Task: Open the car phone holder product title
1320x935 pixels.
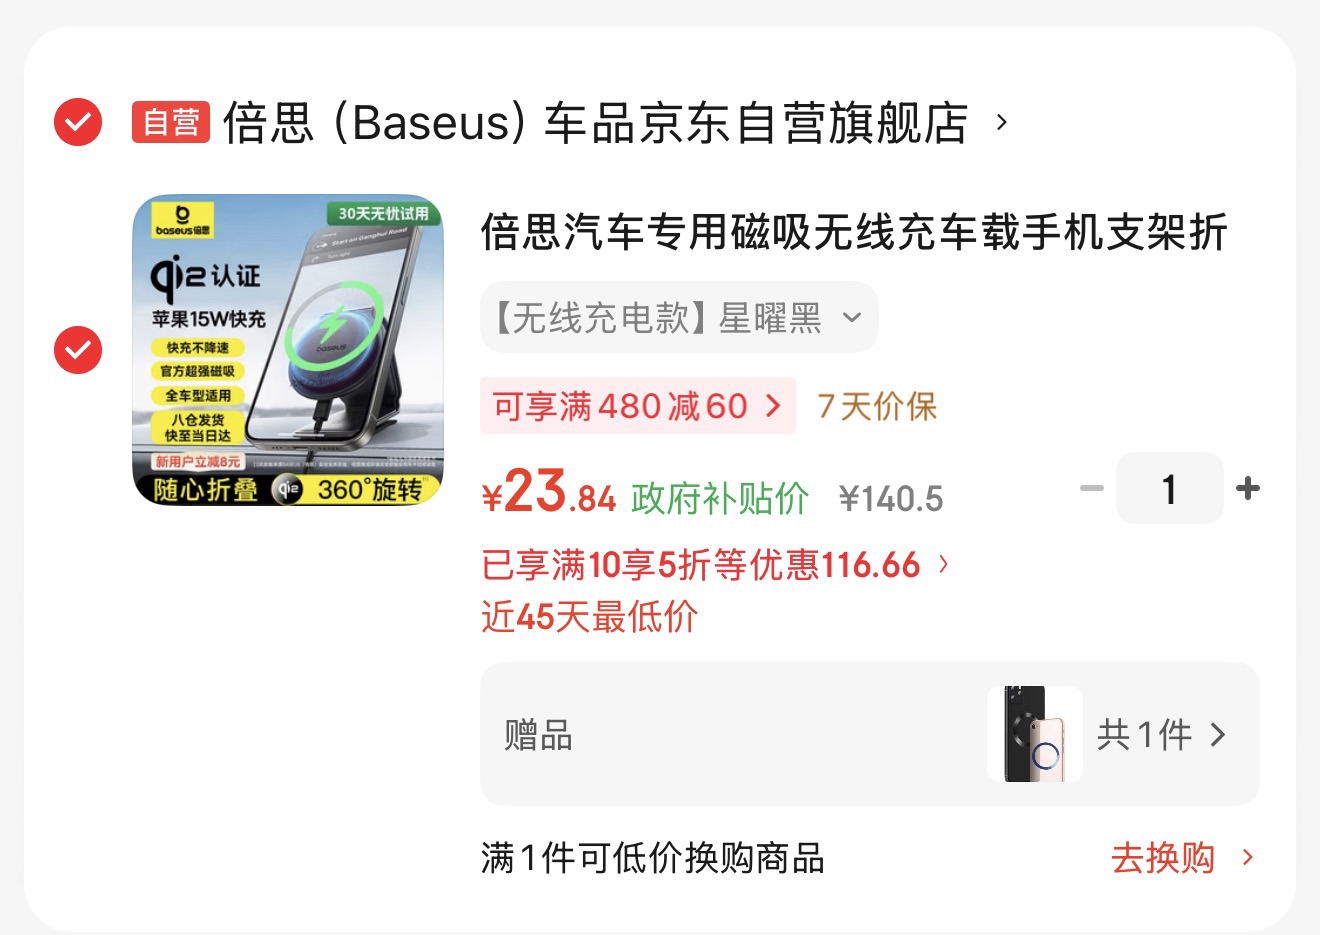Action: 854,231
